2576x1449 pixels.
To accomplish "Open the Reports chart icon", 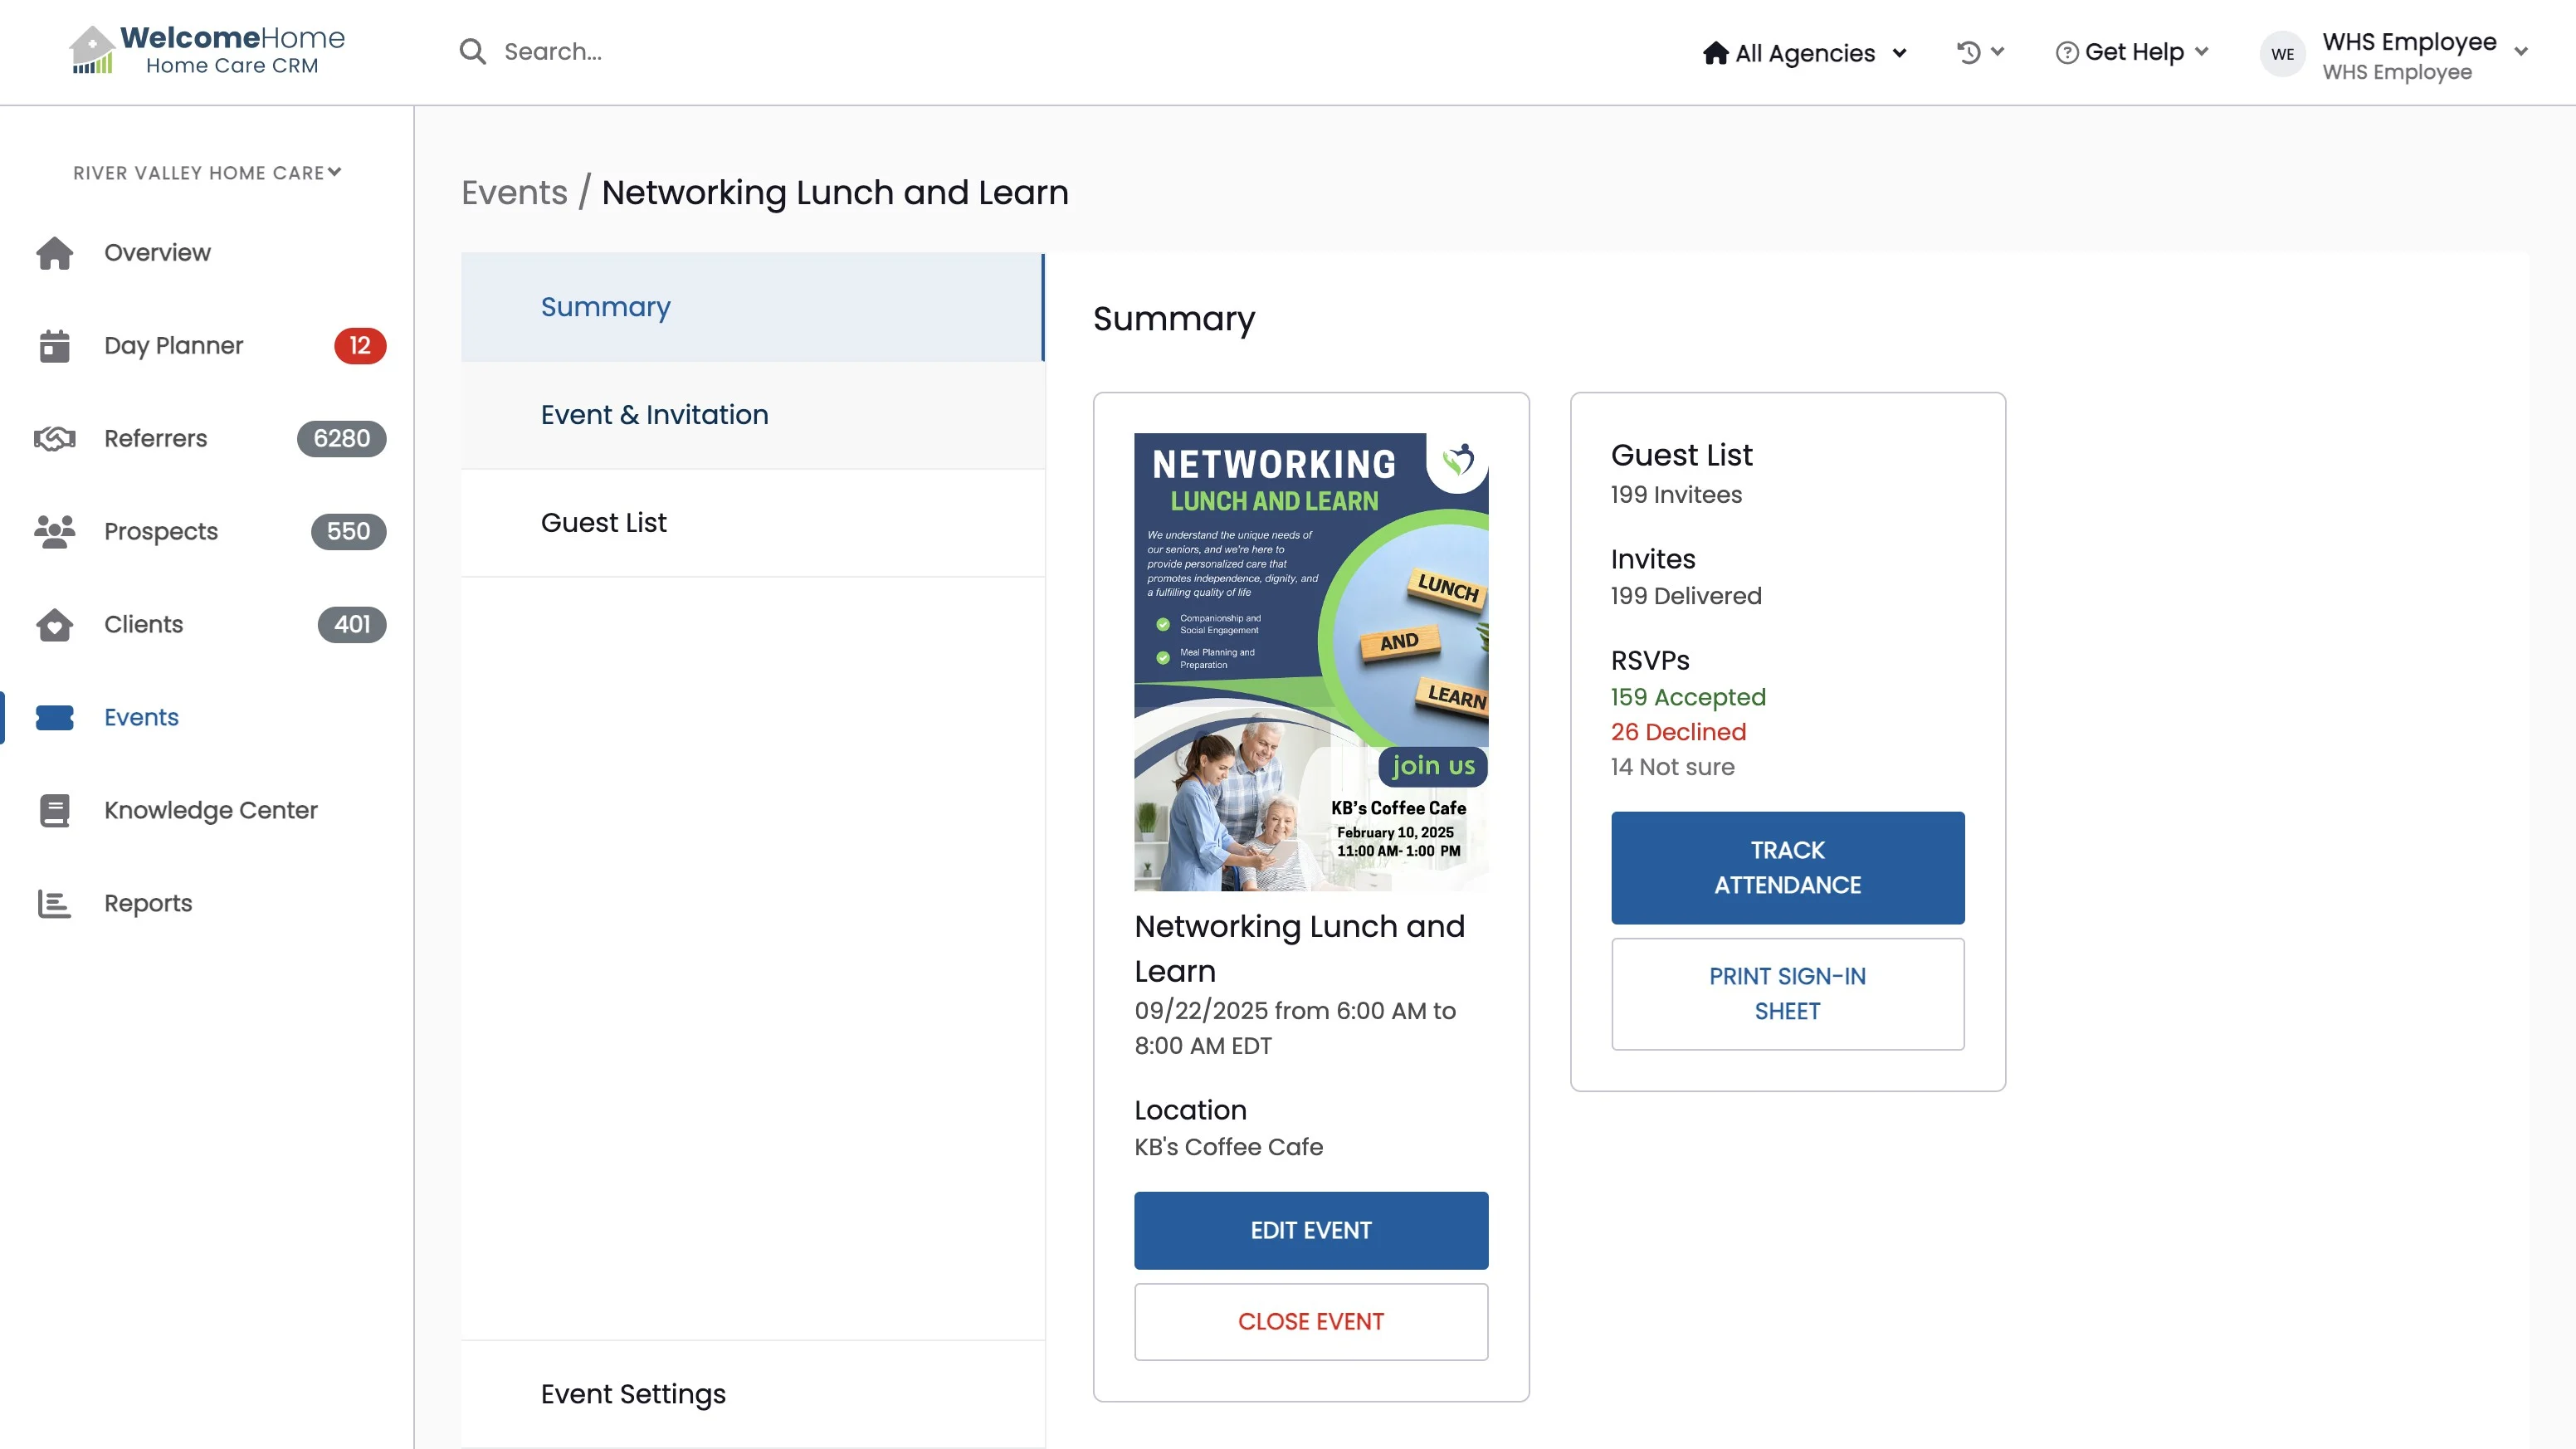I will 54,904.
